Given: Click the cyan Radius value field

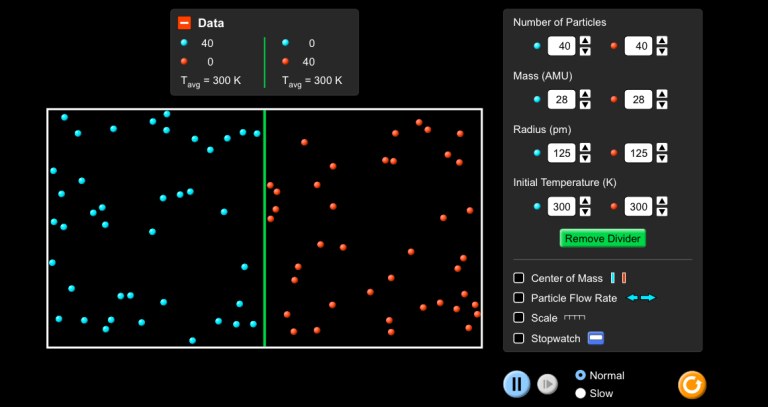Looking at the screenshot, I should [562, 153].
